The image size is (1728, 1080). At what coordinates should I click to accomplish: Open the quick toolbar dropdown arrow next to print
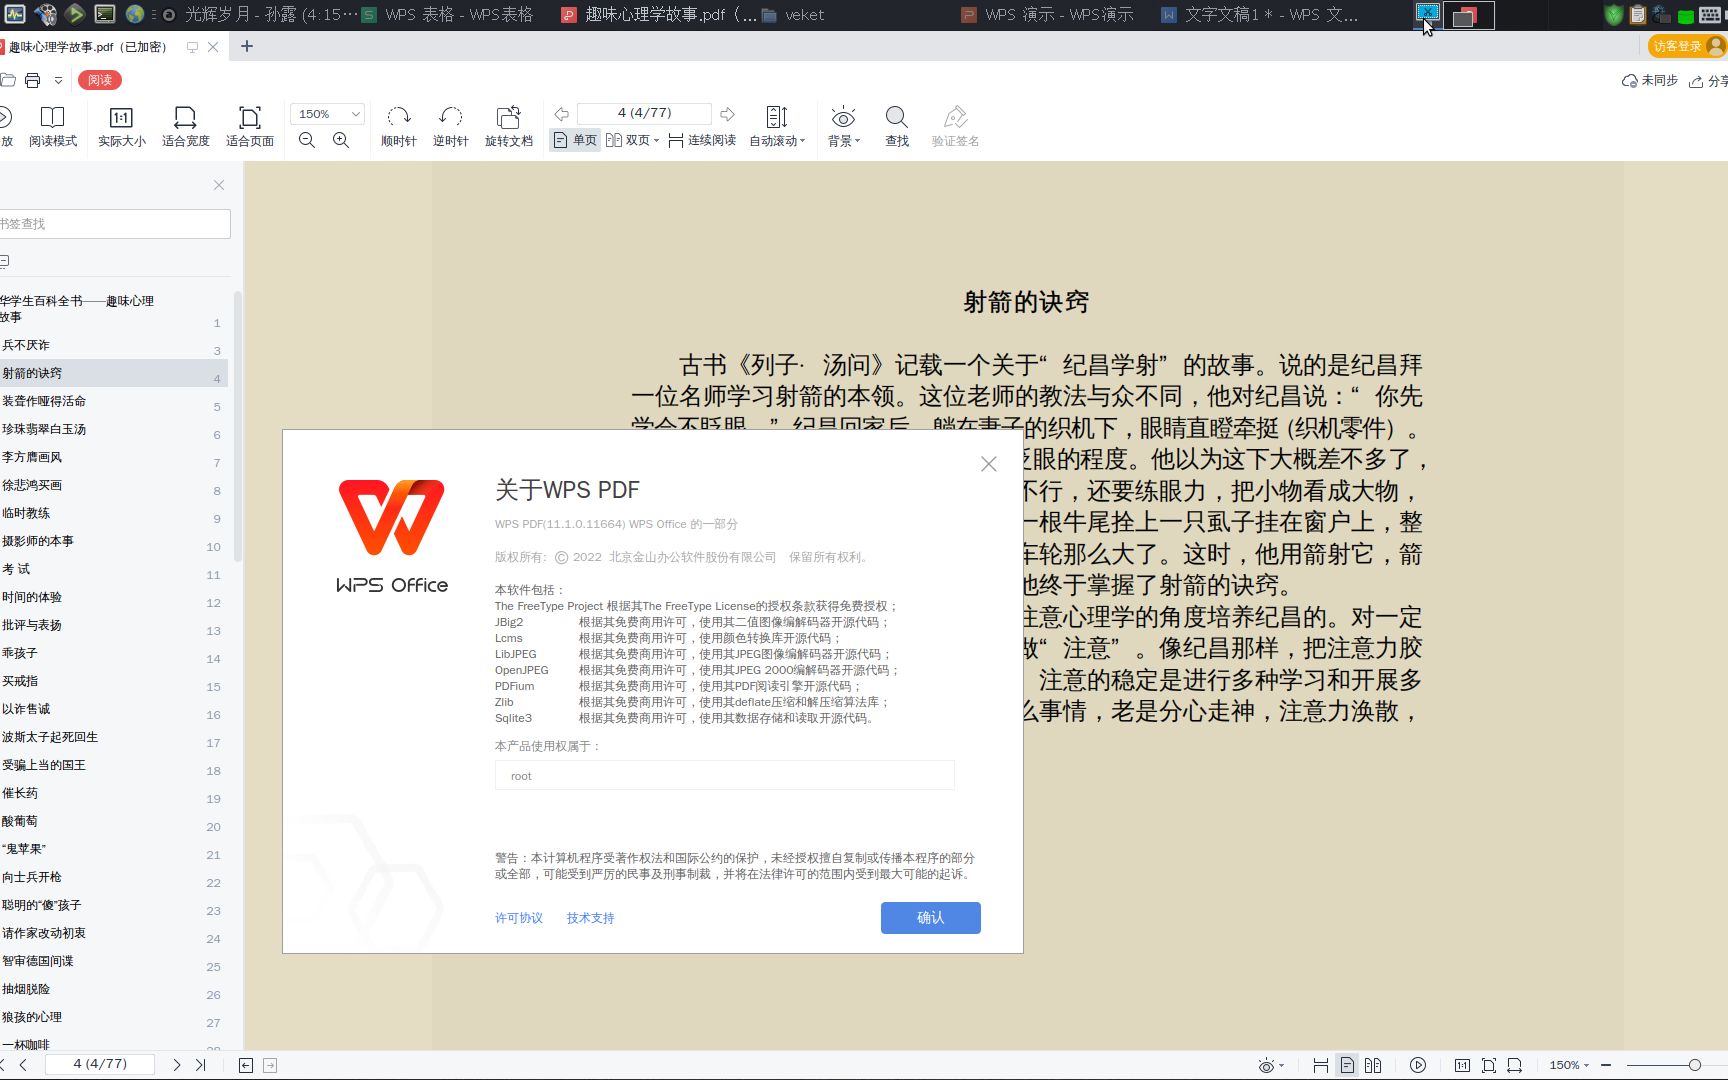[x=58, y=80]
